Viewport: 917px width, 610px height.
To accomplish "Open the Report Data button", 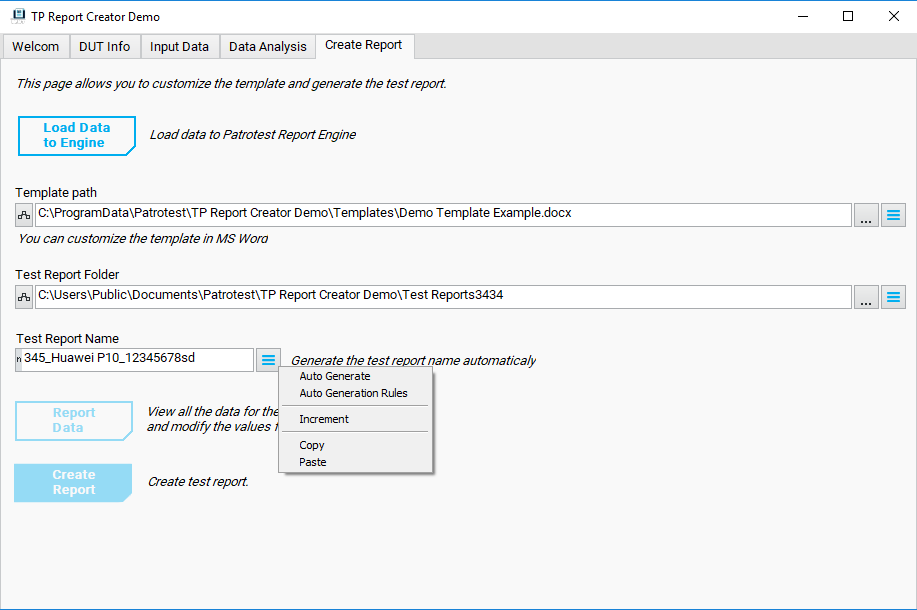I will (73, 421).
